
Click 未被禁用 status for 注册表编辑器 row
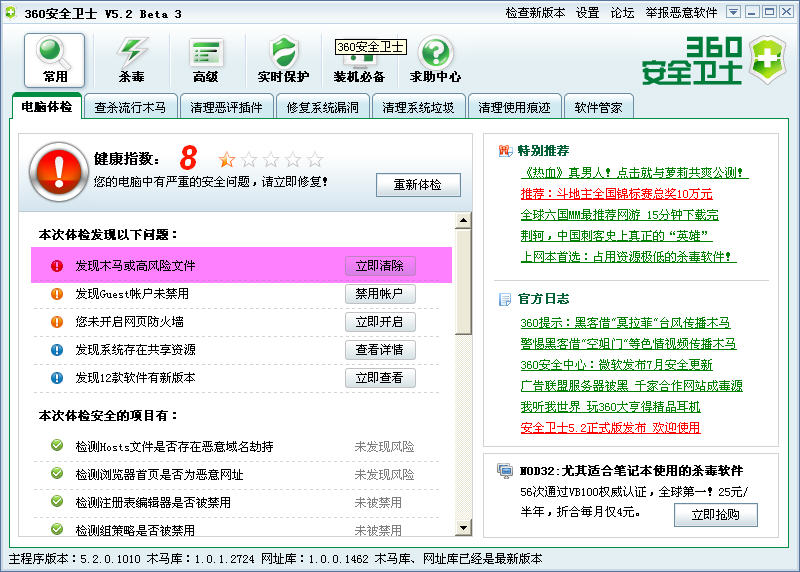(378, 503)
